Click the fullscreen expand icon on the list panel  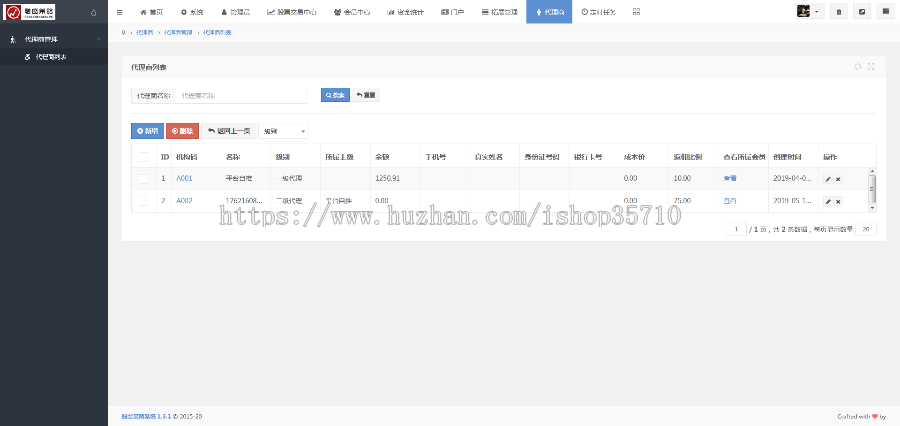point(871,67)
